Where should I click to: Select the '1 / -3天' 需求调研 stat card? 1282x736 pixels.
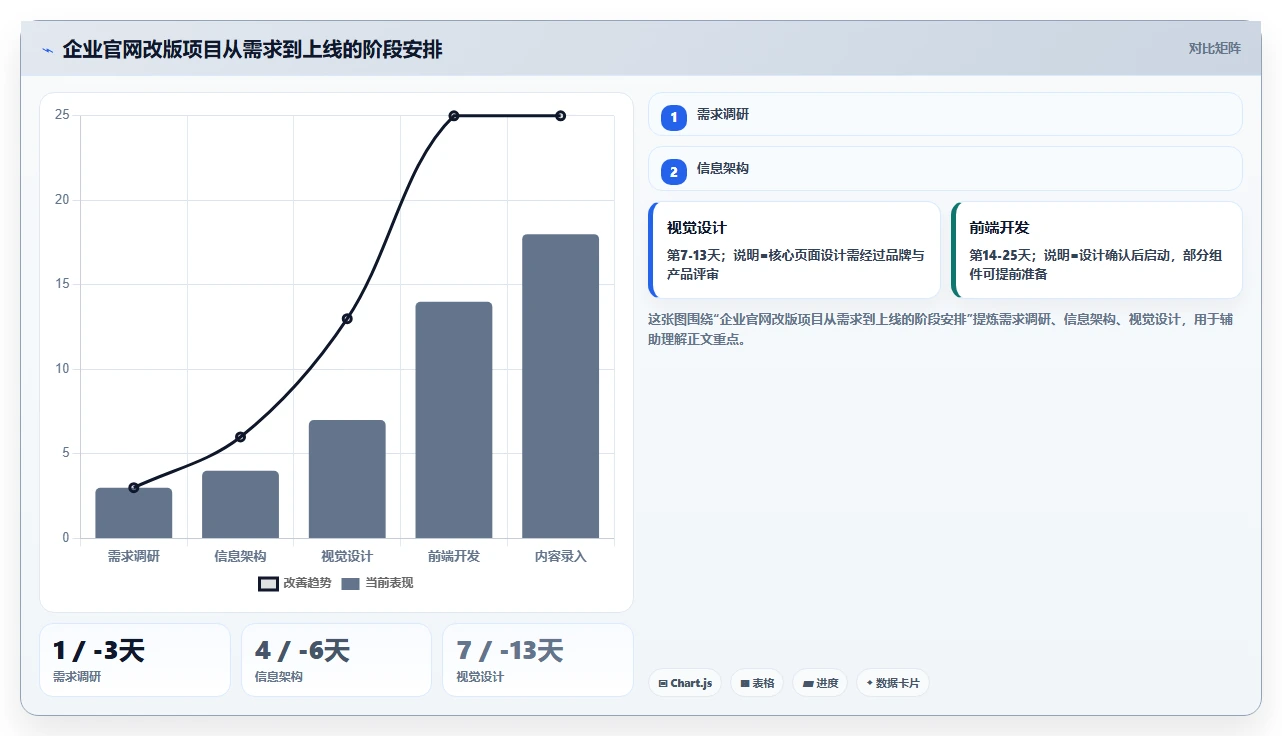(135, 660)
